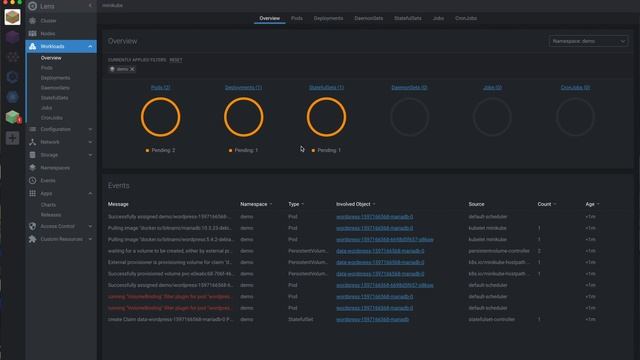
Task: Sort events by Count column
Action: (x=546, y=204)
